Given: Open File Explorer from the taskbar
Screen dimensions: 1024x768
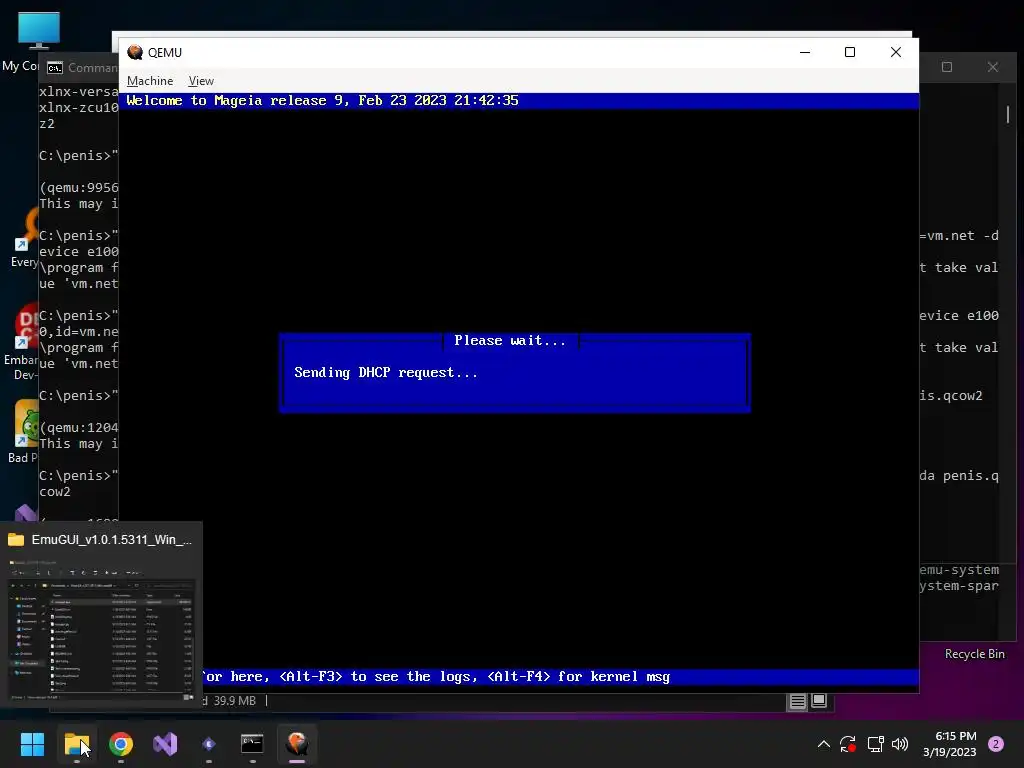Looking at the screenshot, I should pos(76,744).
